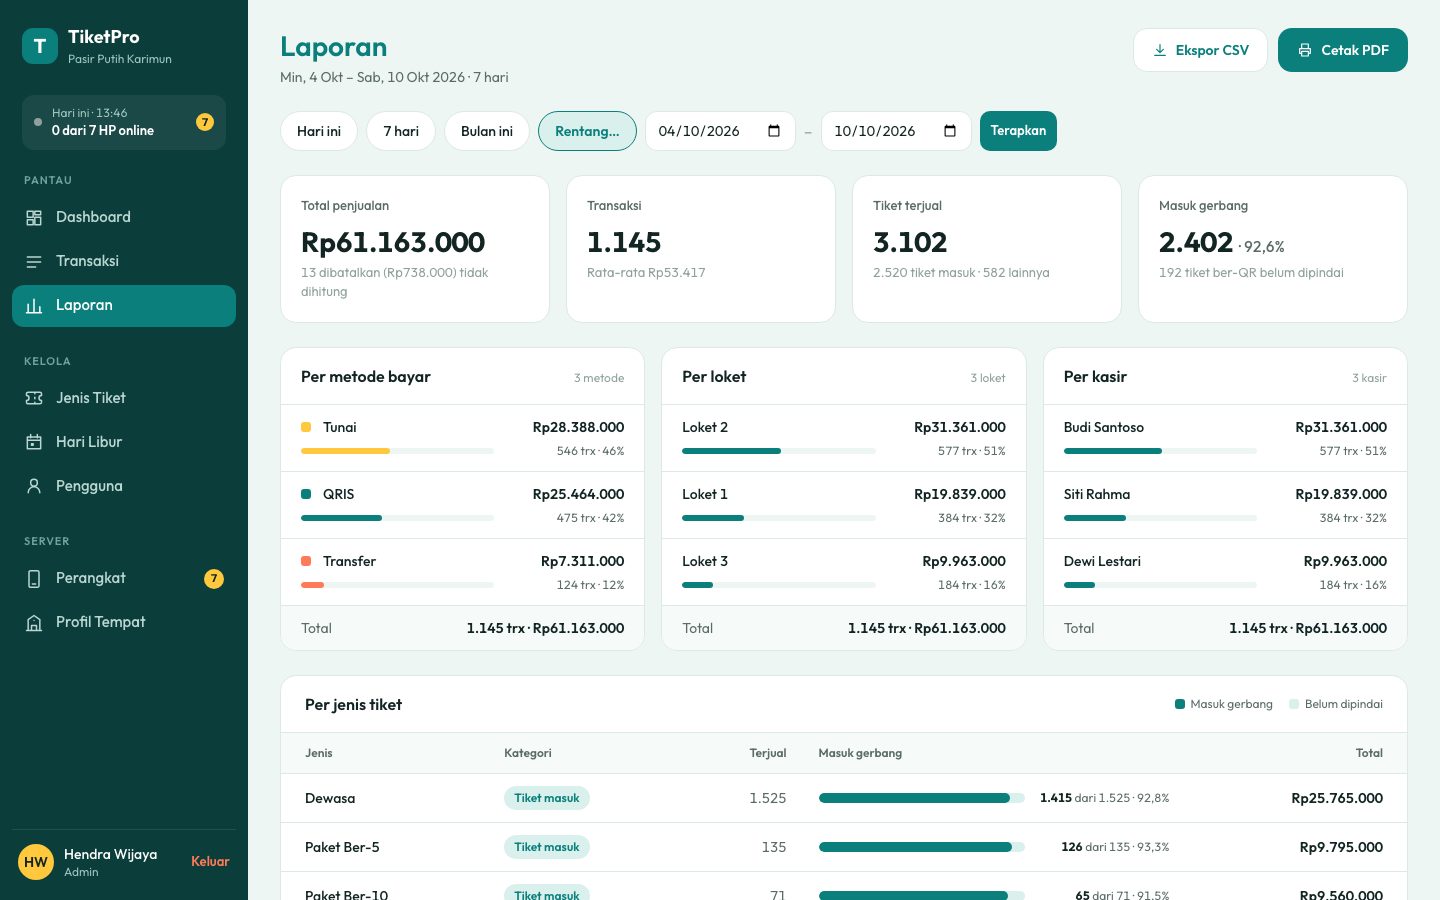Click the Pengguna person icon
Screen dimensions: 1440x900
34,486
